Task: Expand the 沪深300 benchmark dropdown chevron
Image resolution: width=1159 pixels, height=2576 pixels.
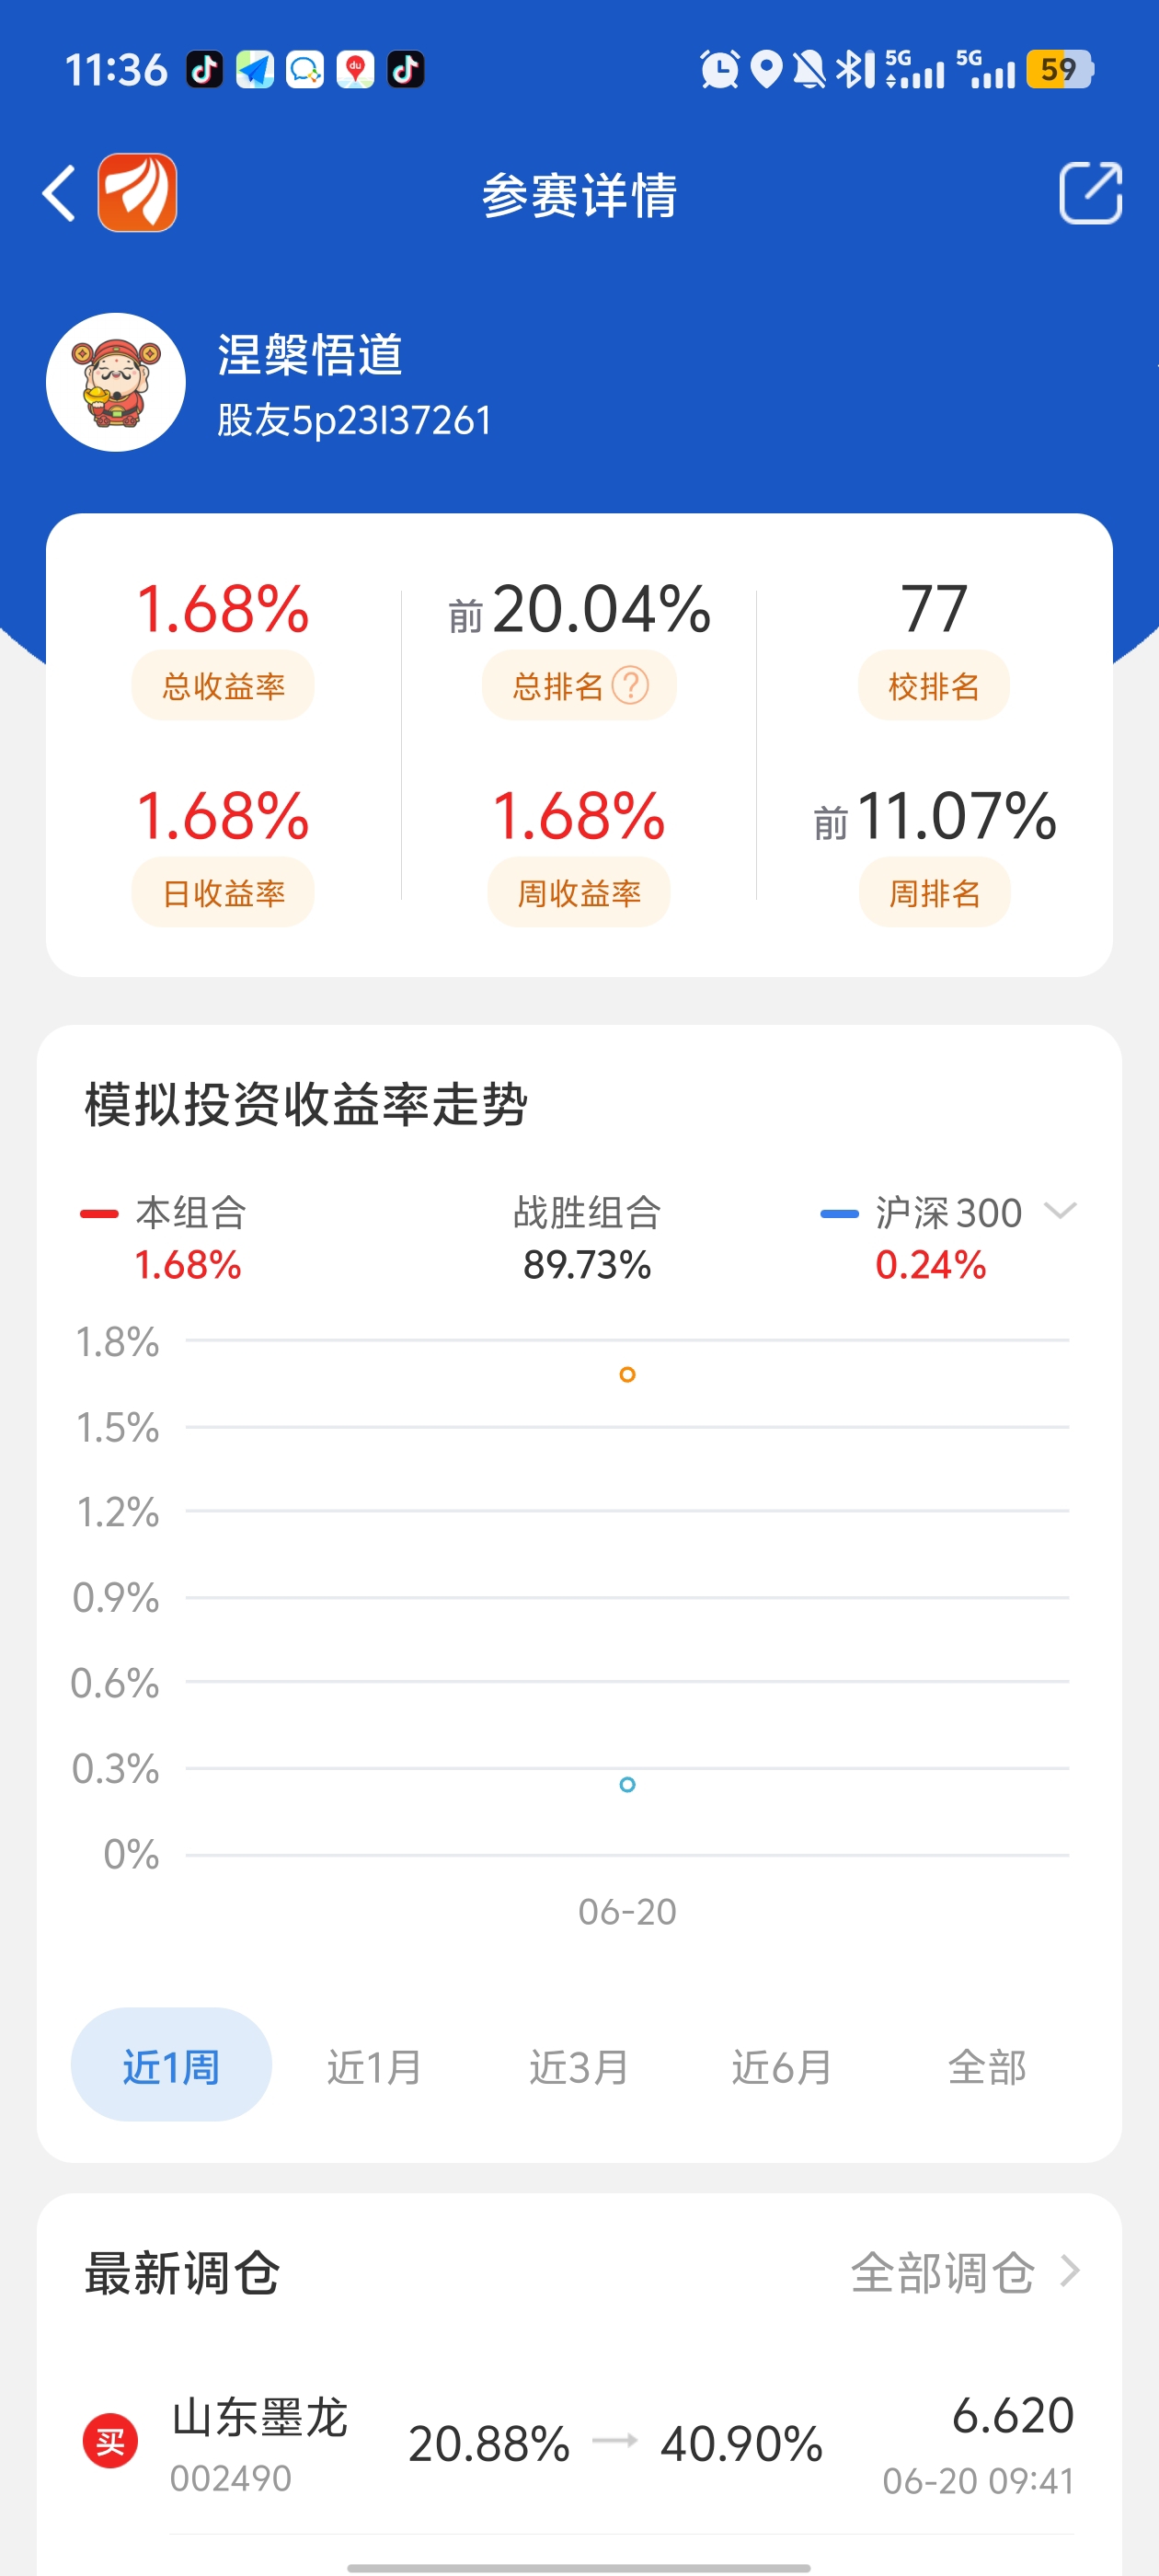Action: tap(1060, 1211)
